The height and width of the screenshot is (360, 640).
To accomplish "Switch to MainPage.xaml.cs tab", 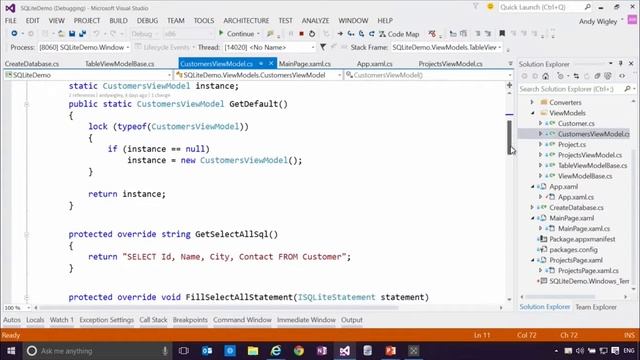I will tap(305, 64).
